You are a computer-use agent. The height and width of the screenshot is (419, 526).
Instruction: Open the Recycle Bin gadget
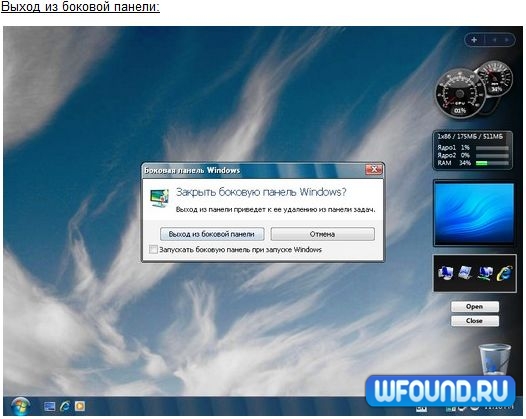[495, 360]
